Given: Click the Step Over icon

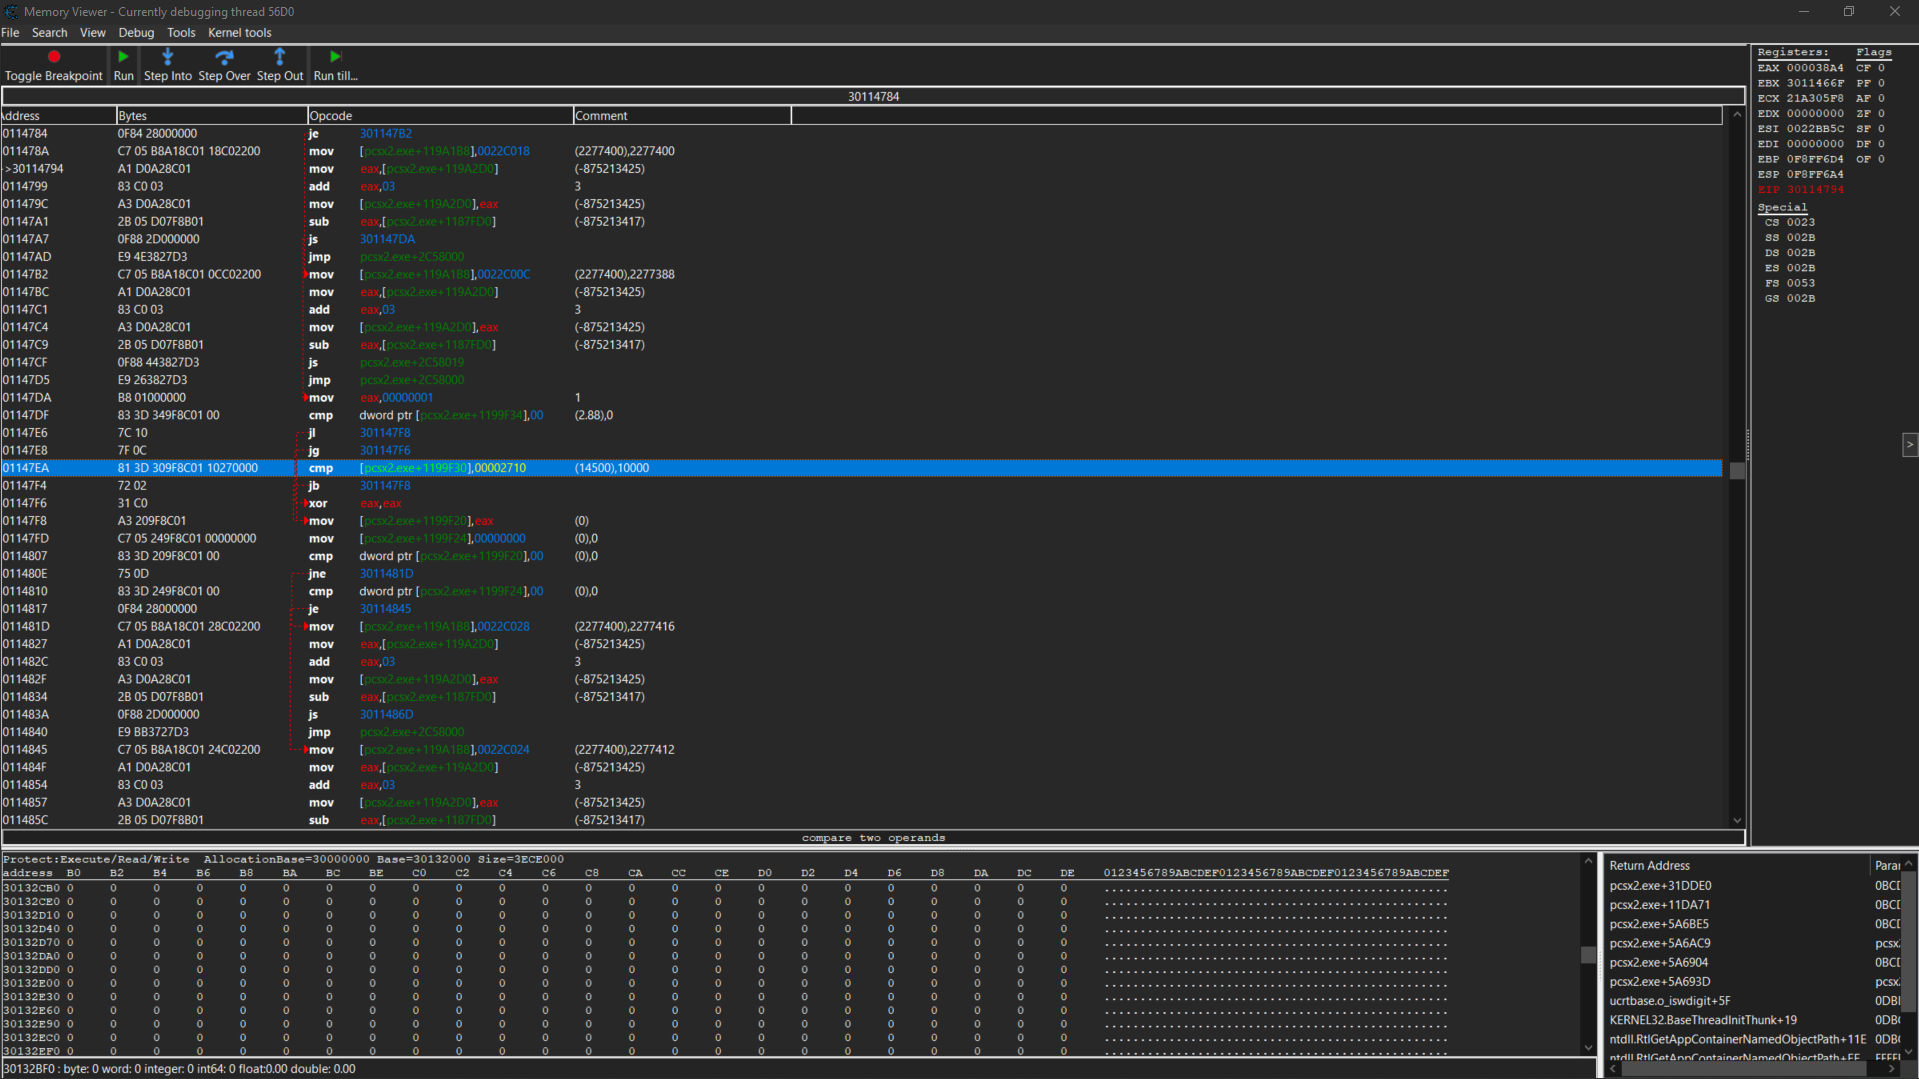Looking at the screenshot, I should point(224,57).
